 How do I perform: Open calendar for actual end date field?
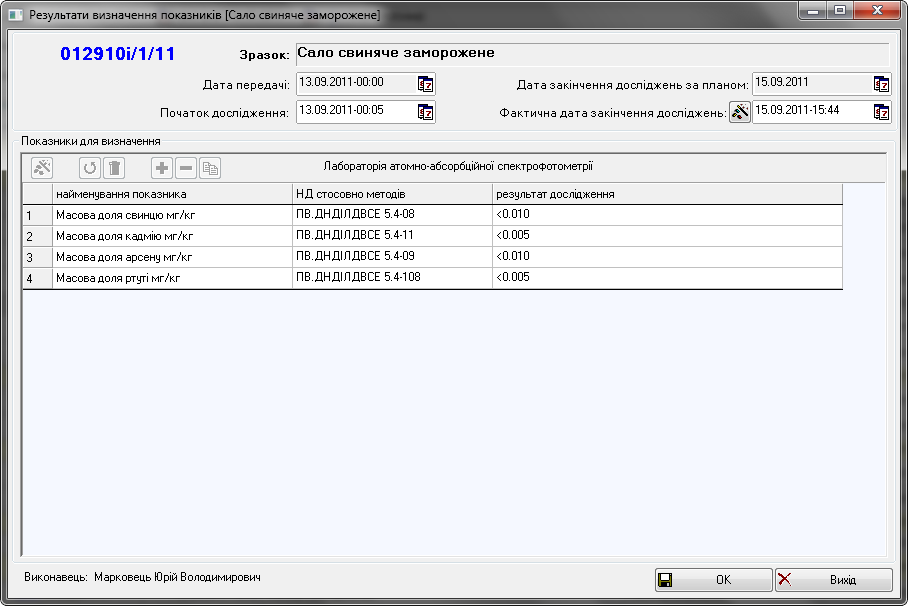tap(881, 112)
